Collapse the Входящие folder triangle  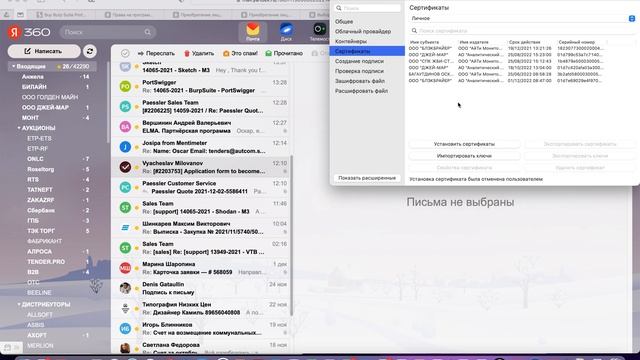13,66
